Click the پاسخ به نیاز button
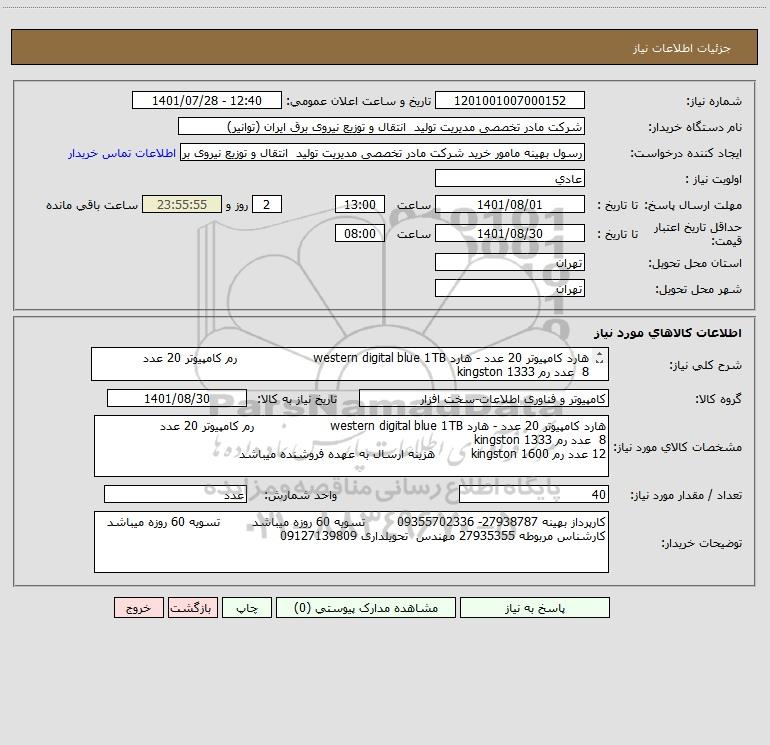Image resolution: width=770 pixels, height=745 pixels. (534, 607)
